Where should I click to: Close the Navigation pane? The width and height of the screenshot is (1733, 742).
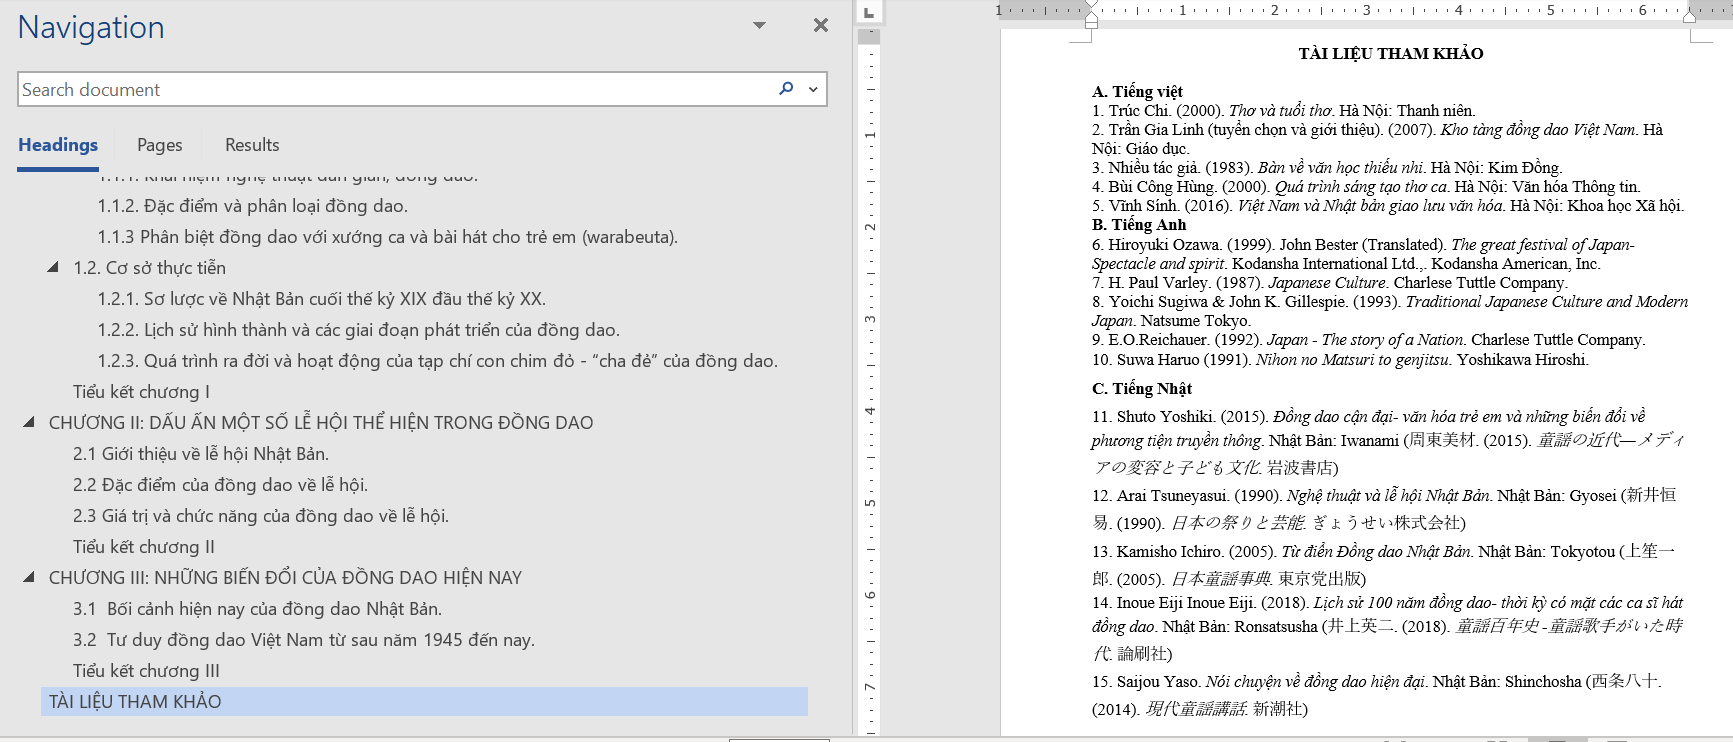[821, 25]
